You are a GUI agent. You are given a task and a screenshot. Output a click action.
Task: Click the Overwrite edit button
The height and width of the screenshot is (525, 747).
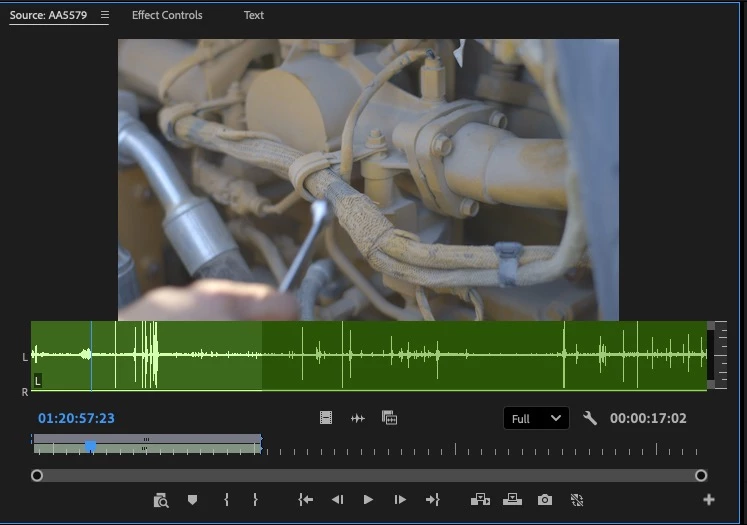513,500
